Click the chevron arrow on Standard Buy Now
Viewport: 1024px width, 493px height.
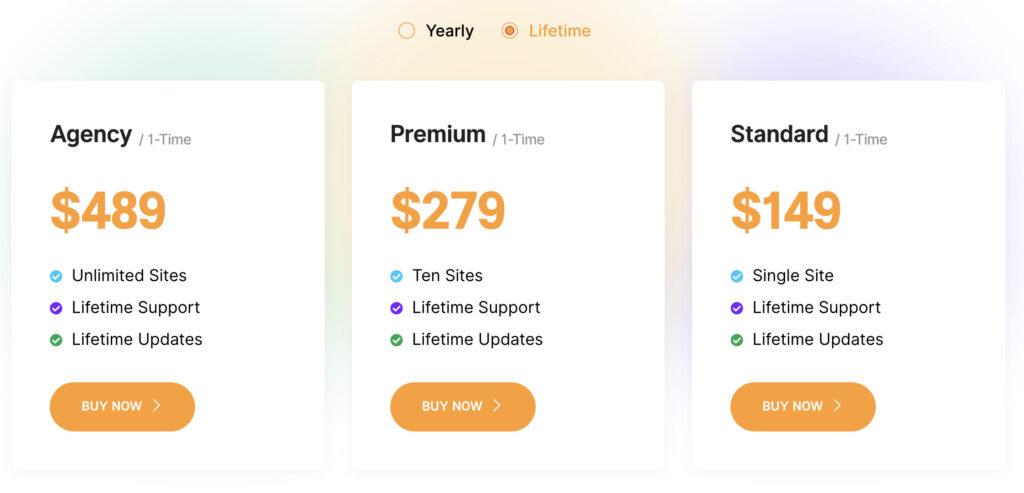(837, 406)
